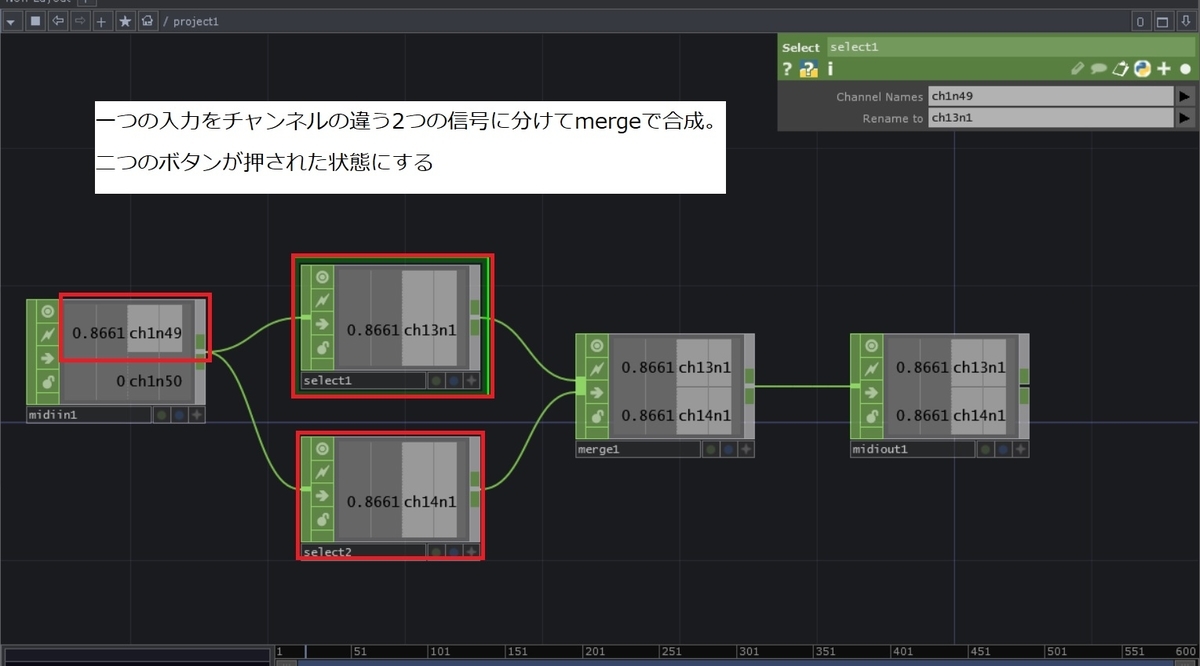Click the Python logo icon in the parameter header
This screenshot has width=1200, height=666.
[x=1141, y=69]
